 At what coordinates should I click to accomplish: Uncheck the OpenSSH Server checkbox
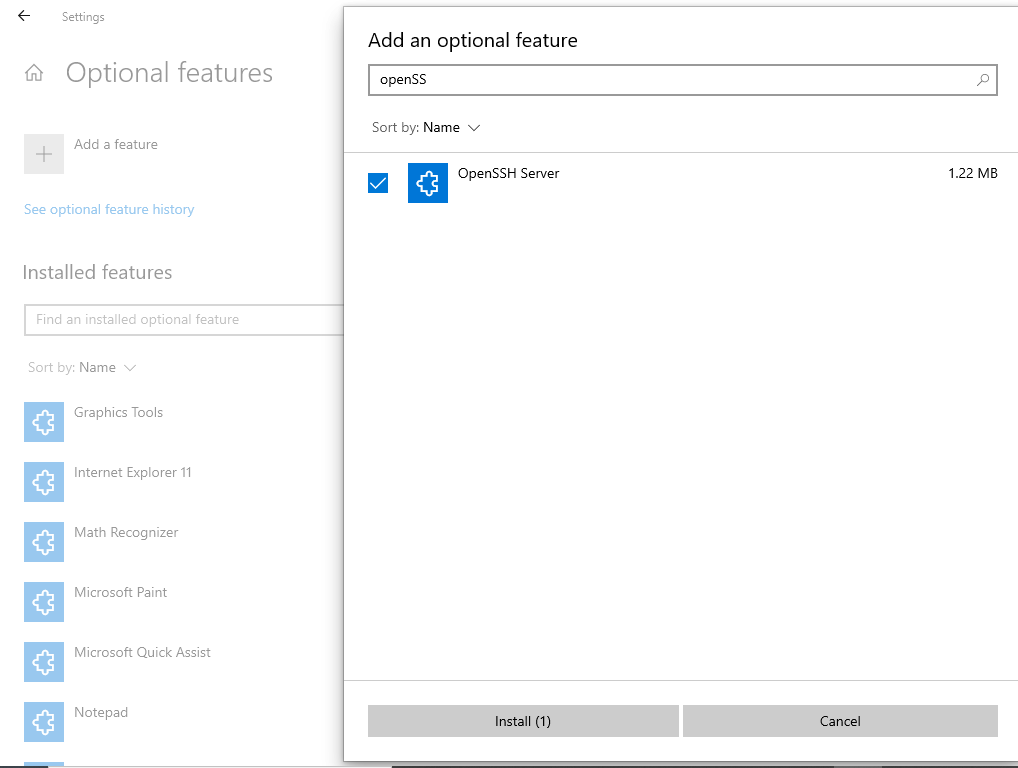tap(378, 183)
